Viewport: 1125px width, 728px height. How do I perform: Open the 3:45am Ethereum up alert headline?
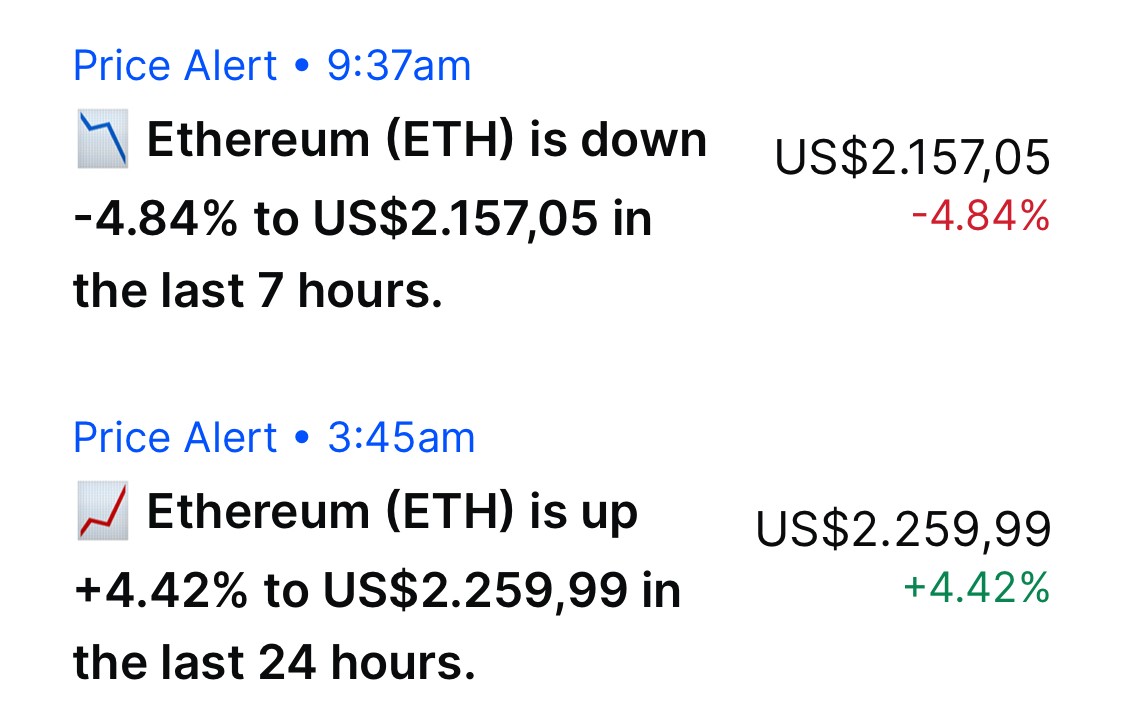click(377, 586)
